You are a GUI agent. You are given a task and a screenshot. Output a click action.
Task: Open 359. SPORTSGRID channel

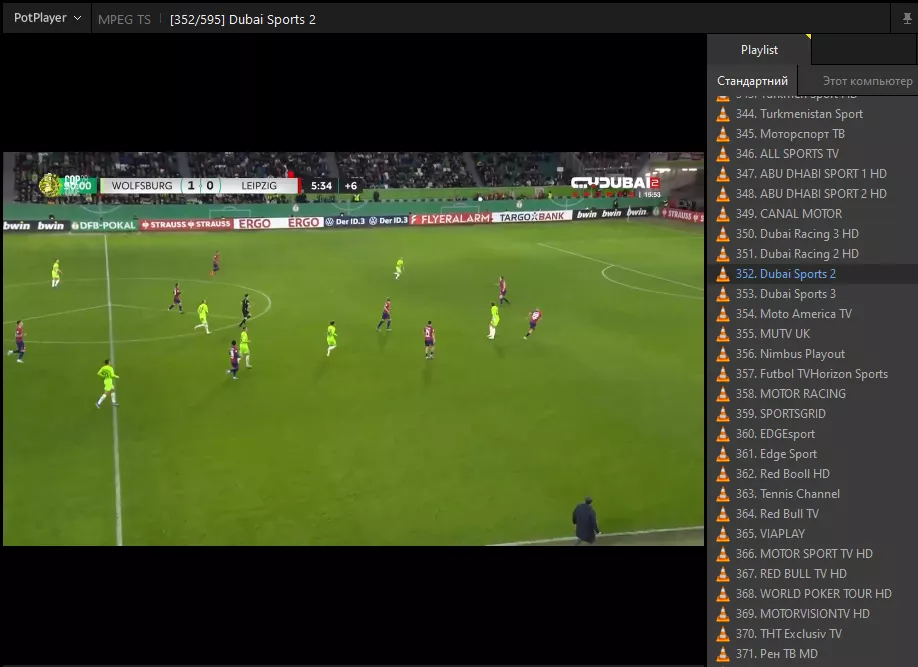813,414
